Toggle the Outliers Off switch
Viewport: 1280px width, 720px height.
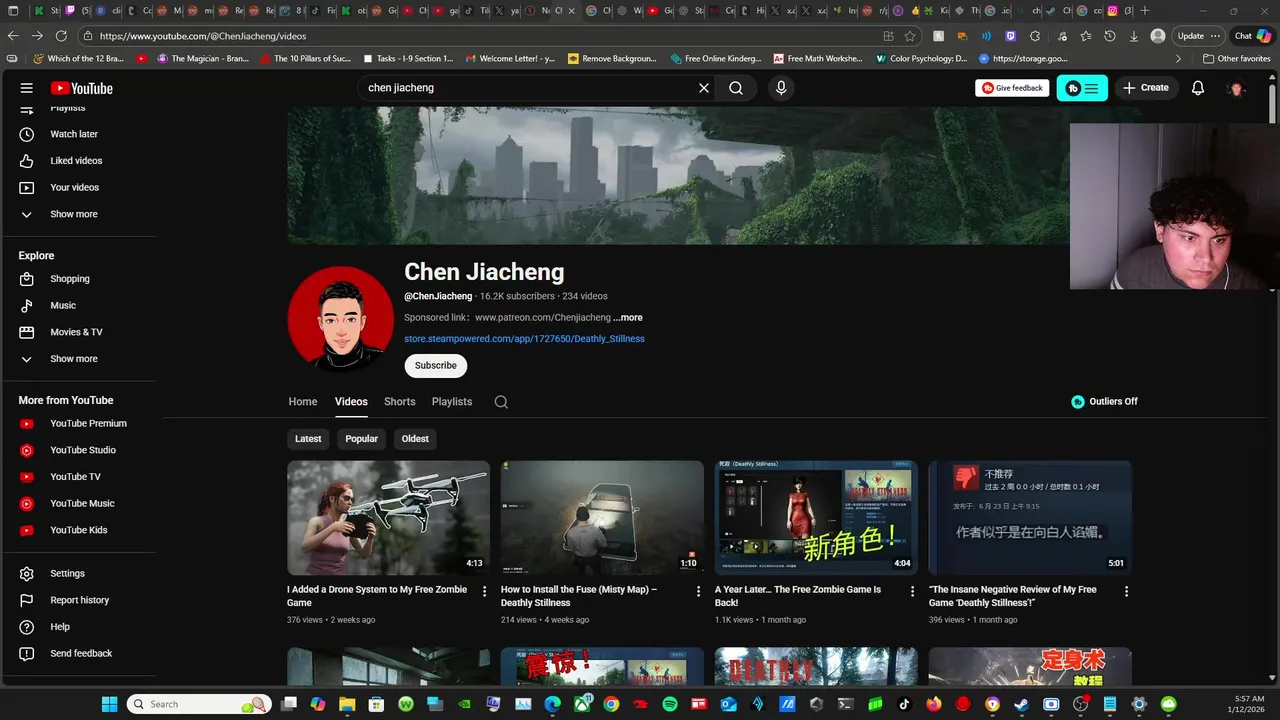(x=1104, y=402)
